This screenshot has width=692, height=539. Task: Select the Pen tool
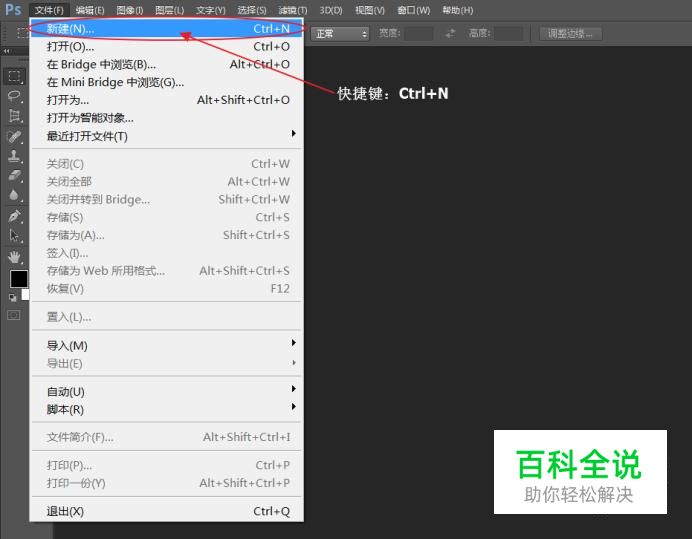(x=14, y=216)
